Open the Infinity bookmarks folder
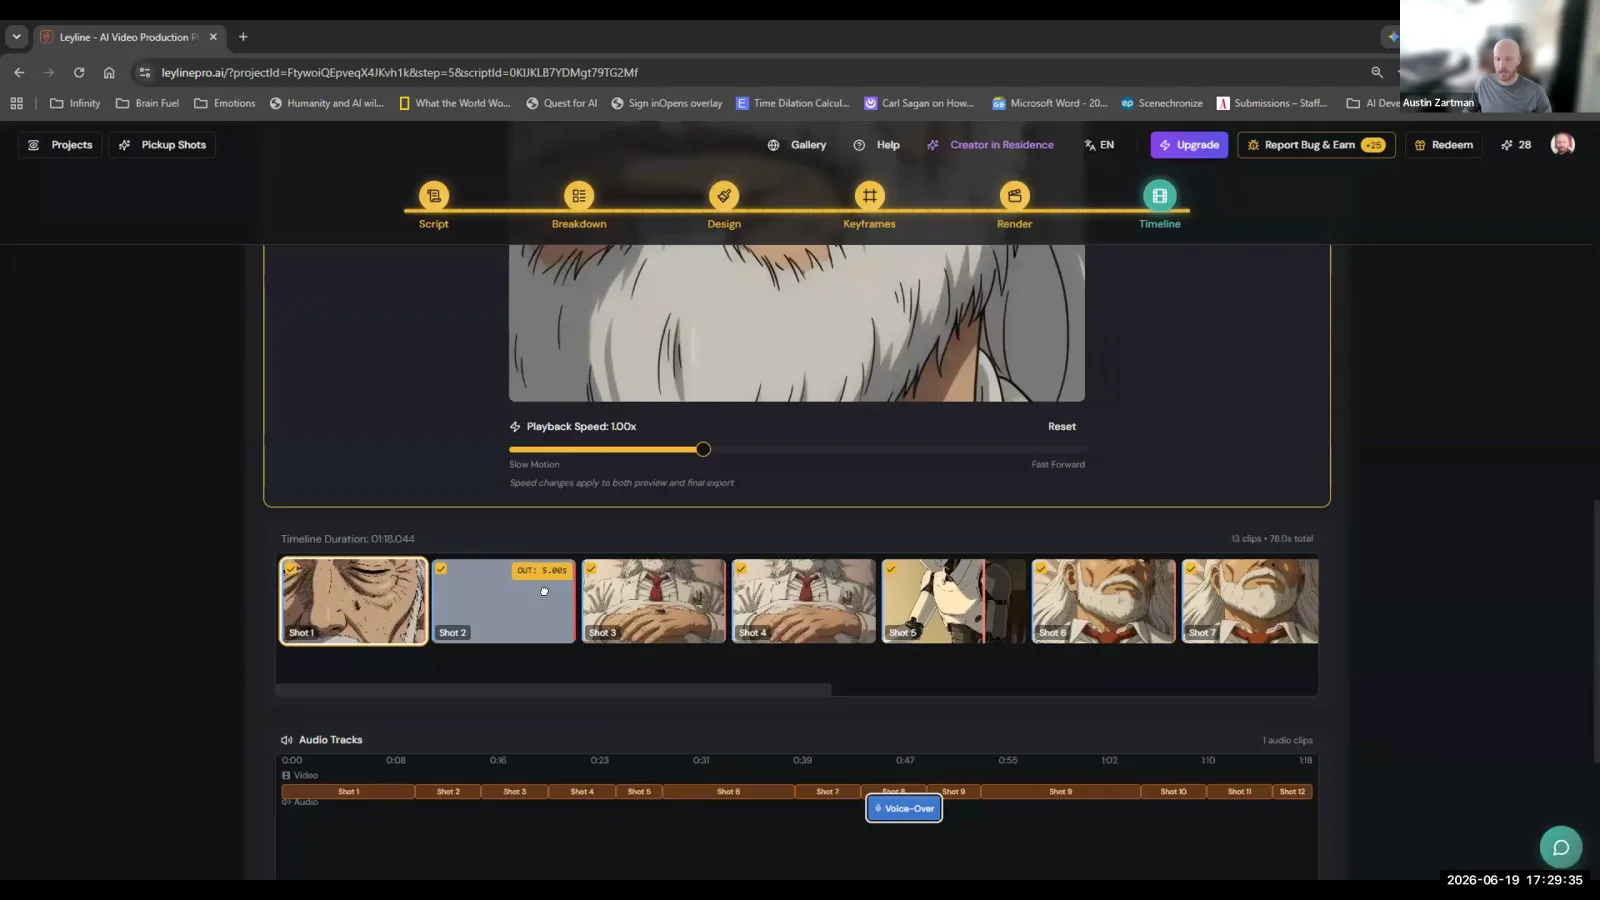The image size is (1600, 900). tap(75, 103)
